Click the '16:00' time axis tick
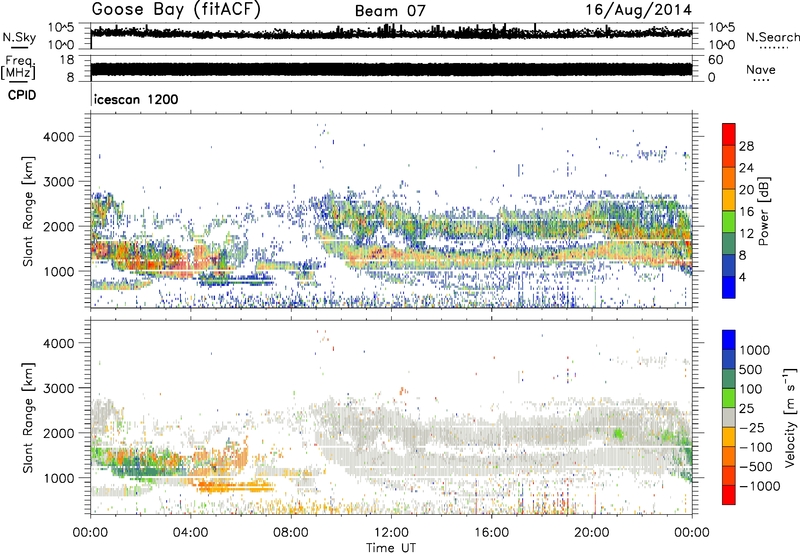800x554 pixels. pyautogui.click(x=491, y=533)
